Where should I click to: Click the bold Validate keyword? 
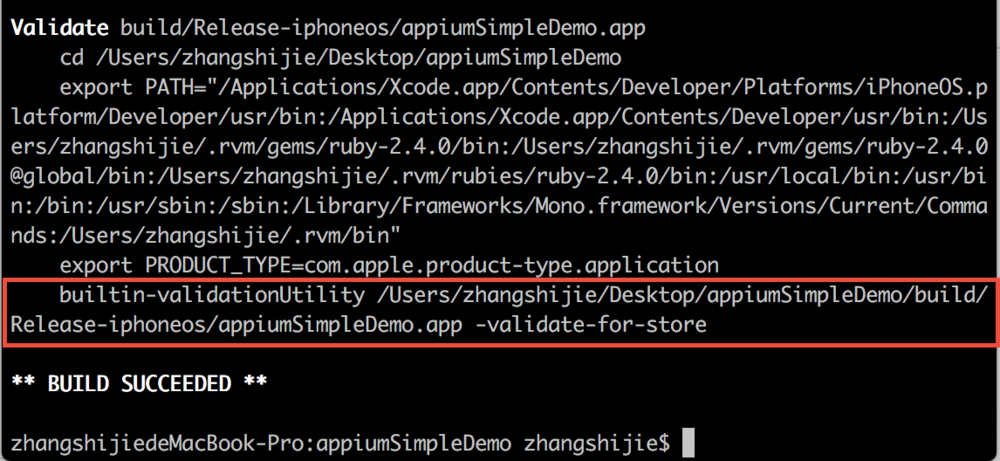click(59, 28)
